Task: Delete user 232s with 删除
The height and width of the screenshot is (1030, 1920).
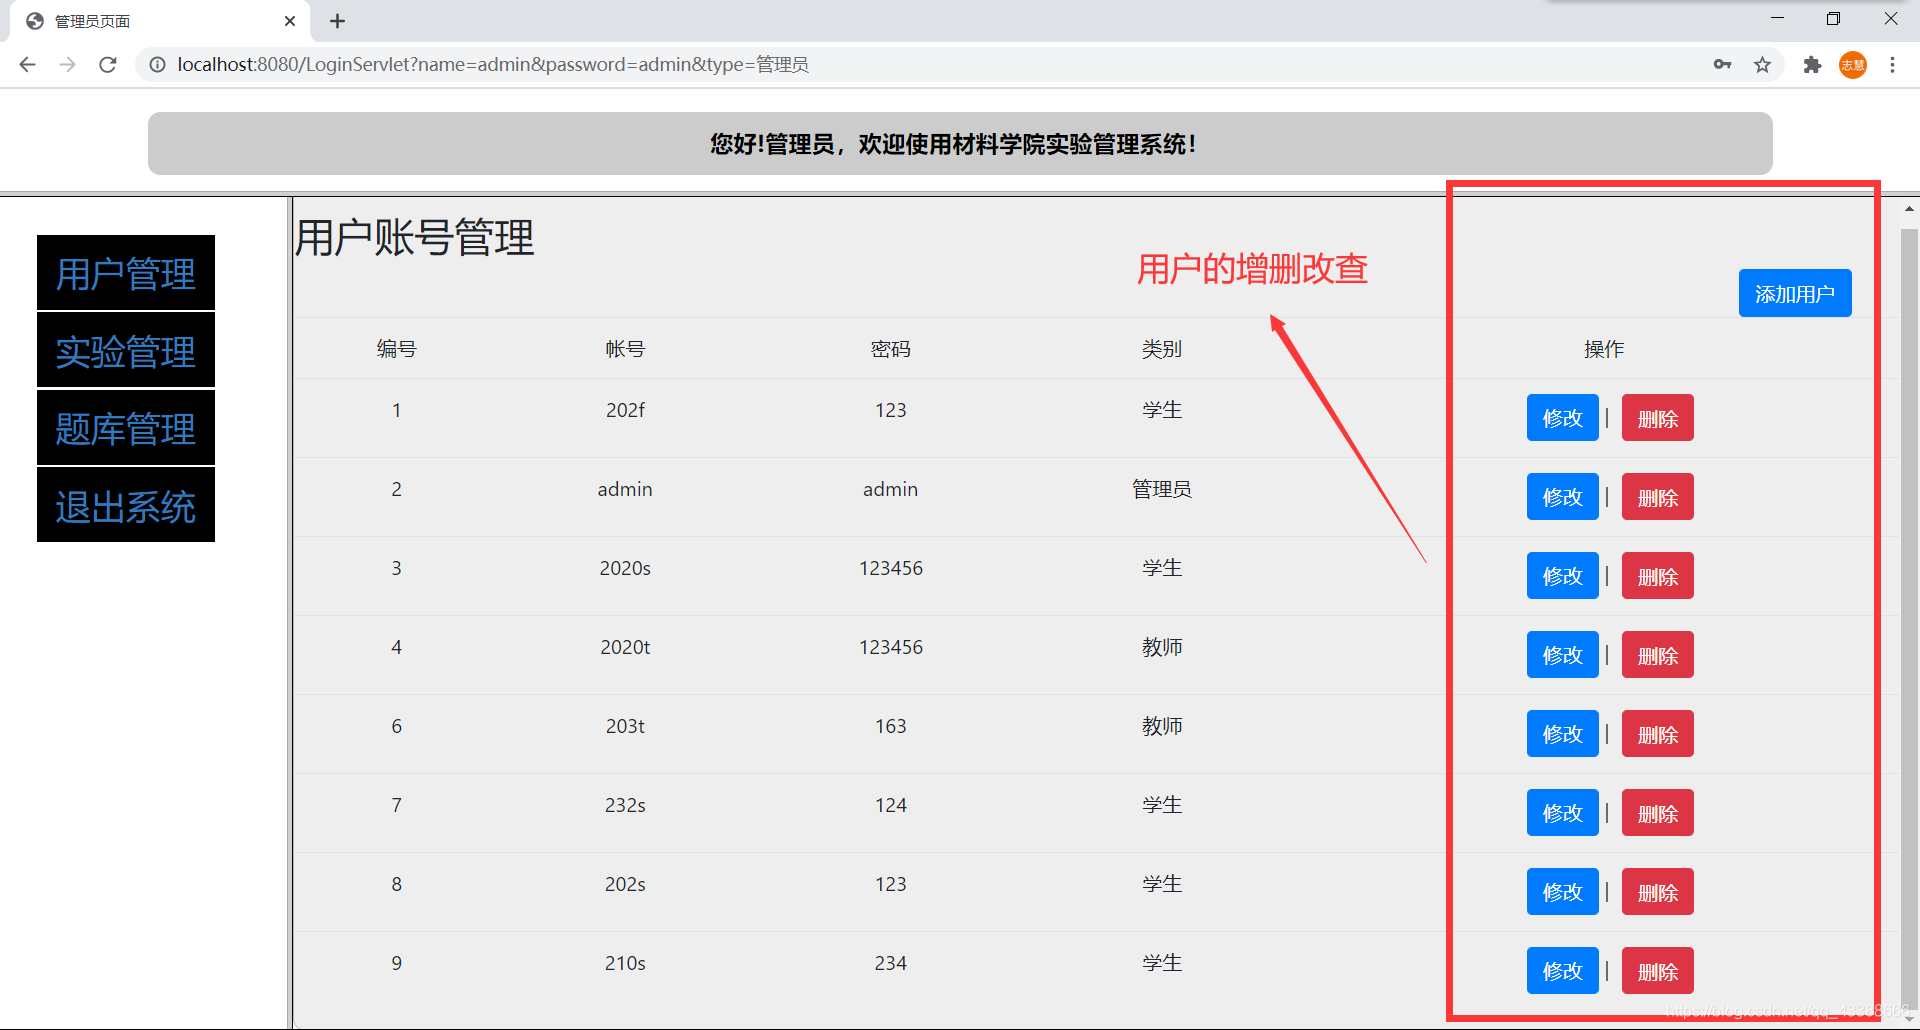Action: tap(1657, 813)
